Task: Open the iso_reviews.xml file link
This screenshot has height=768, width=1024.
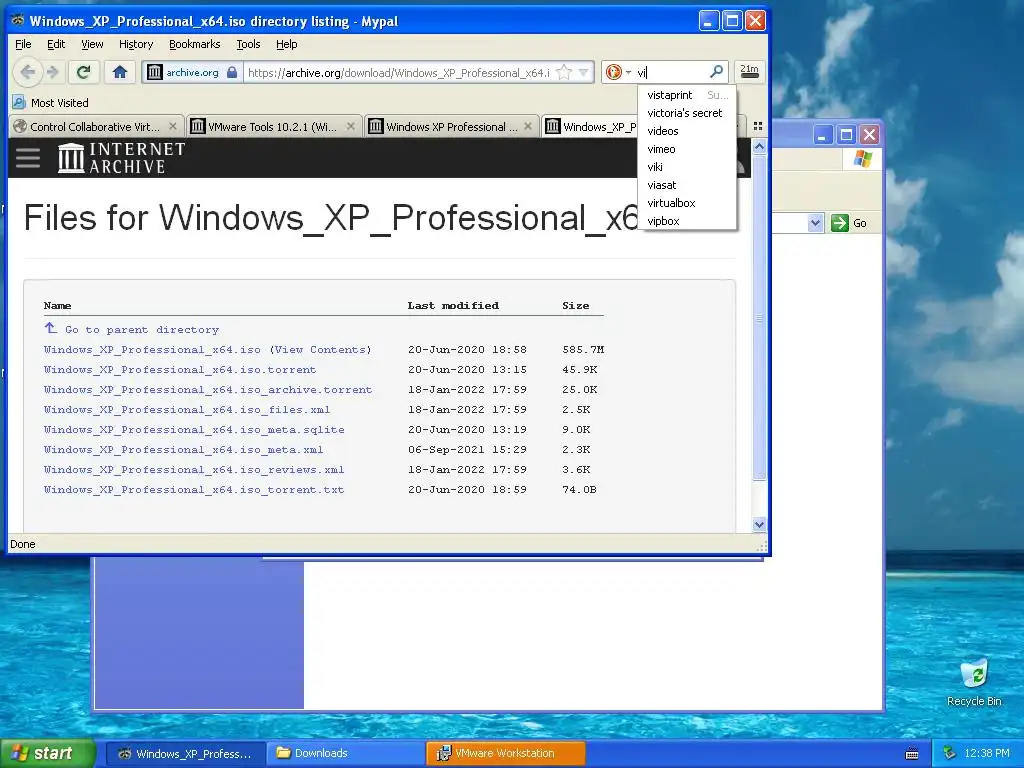Action: click(x=194, y=470)
